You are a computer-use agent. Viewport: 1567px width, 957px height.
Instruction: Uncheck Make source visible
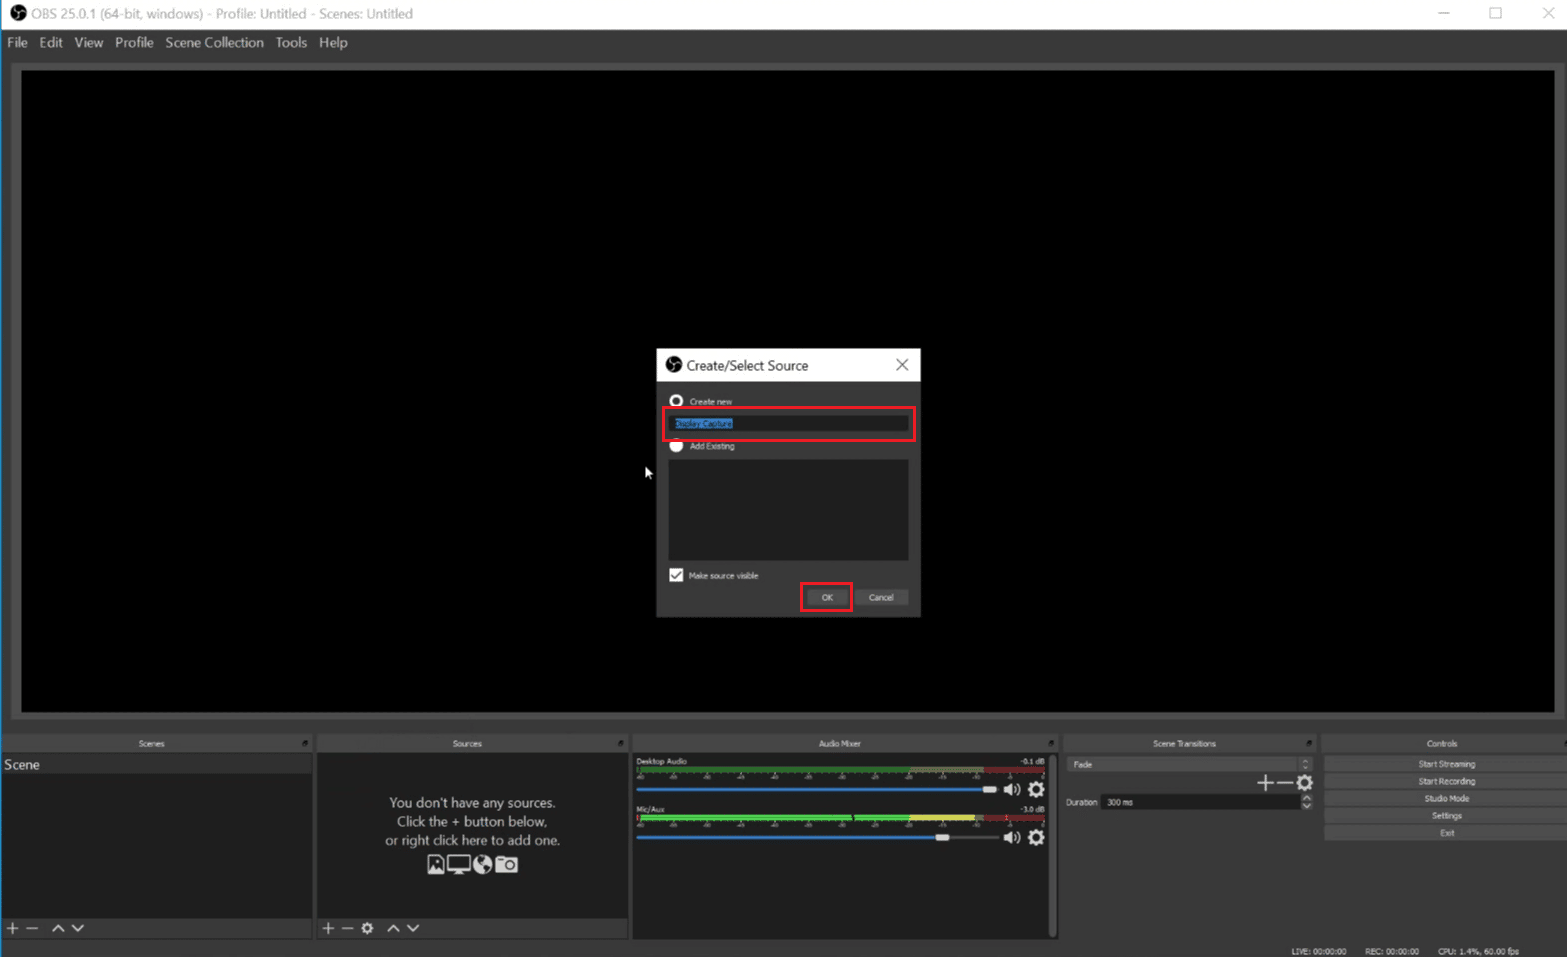(x=676, y=574)
